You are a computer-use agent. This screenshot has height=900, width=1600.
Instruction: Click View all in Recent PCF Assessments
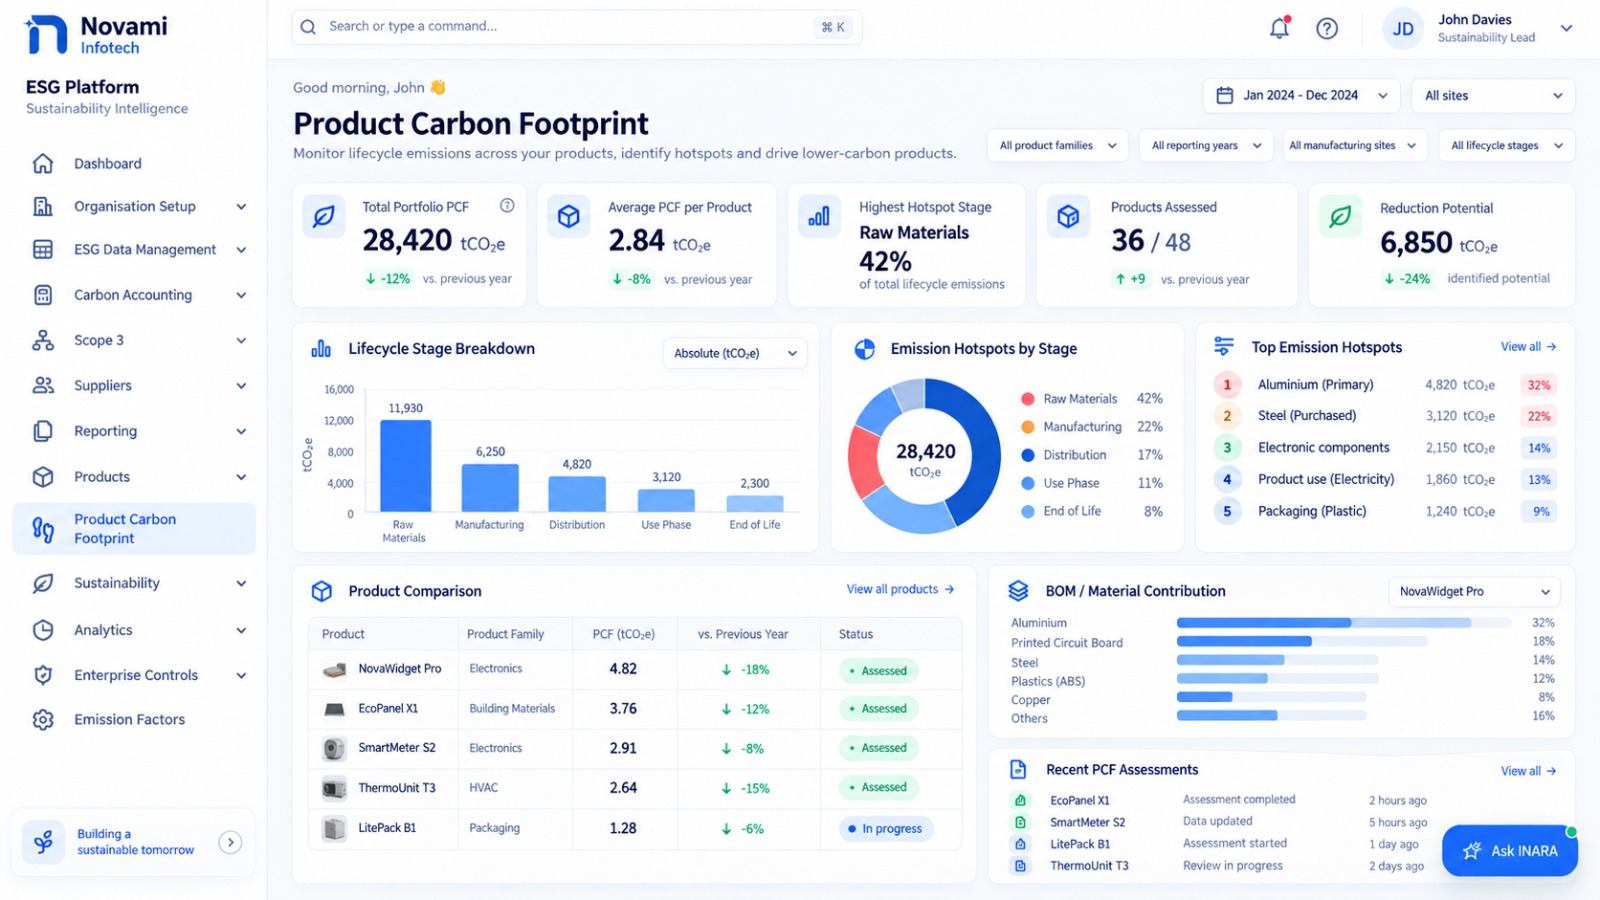click(1528, 771)
